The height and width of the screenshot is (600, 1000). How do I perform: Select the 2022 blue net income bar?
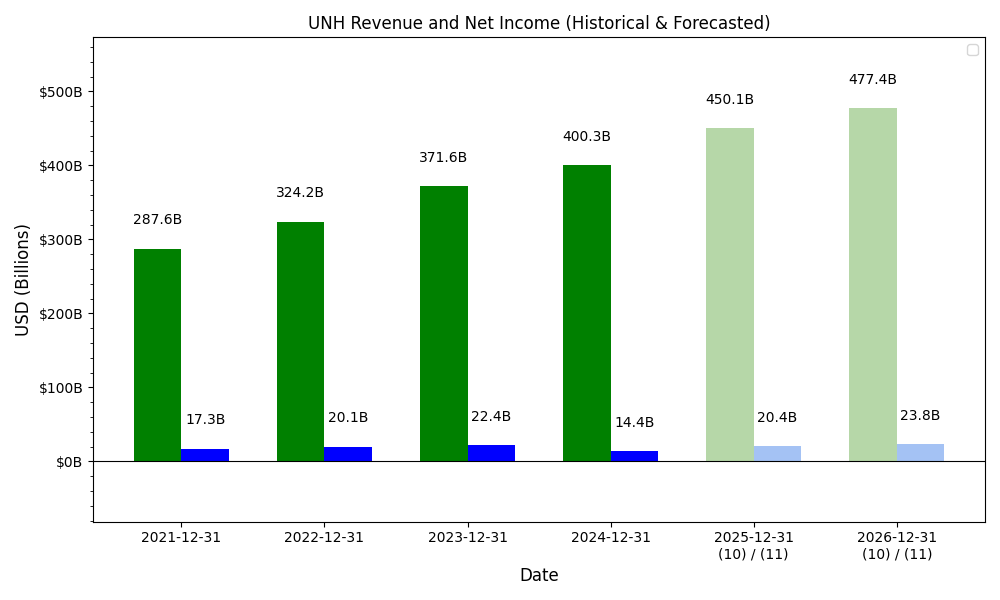point(348,454)
